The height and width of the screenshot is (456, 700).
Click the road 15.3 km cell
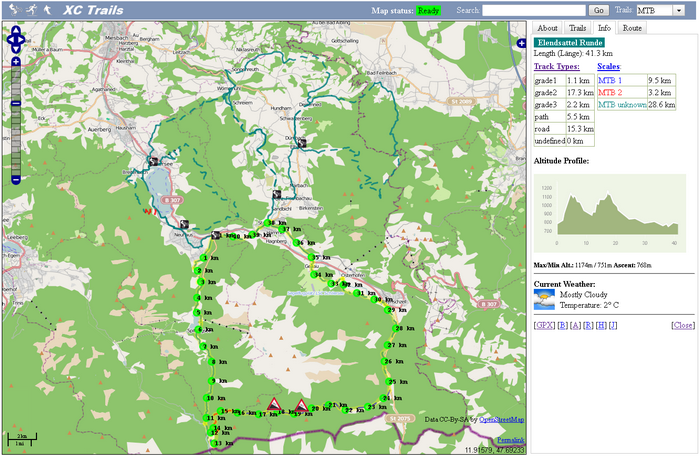coord(580,129)
